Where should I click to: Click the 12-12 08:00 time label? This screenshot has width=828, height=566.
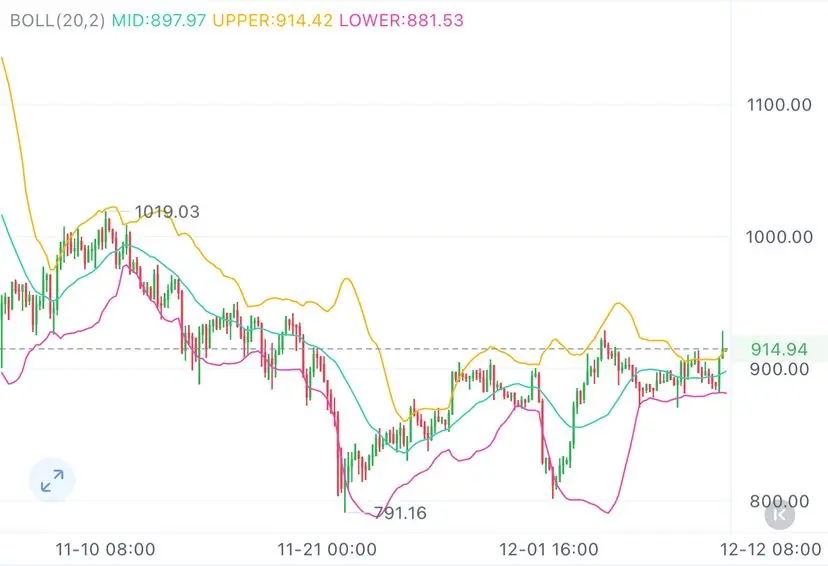pos(771,549)
